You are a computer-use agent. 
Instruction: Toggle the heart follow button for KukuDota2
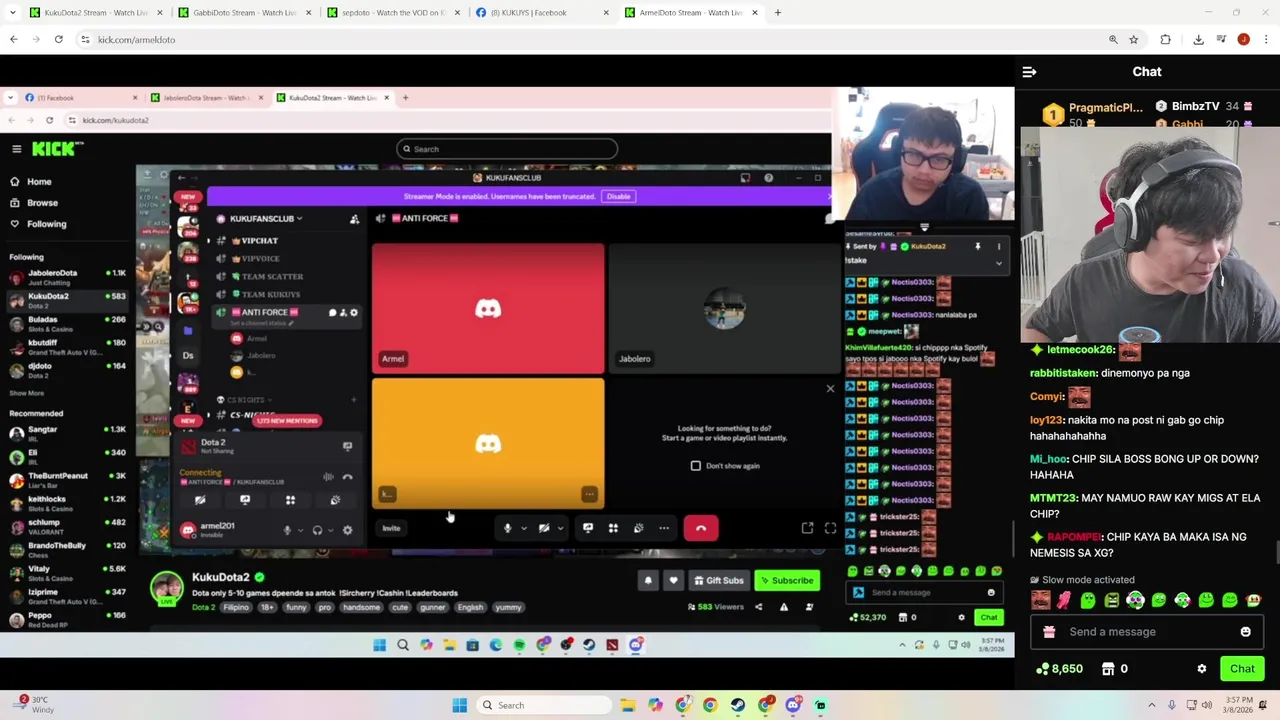click(x=673, y=581)
